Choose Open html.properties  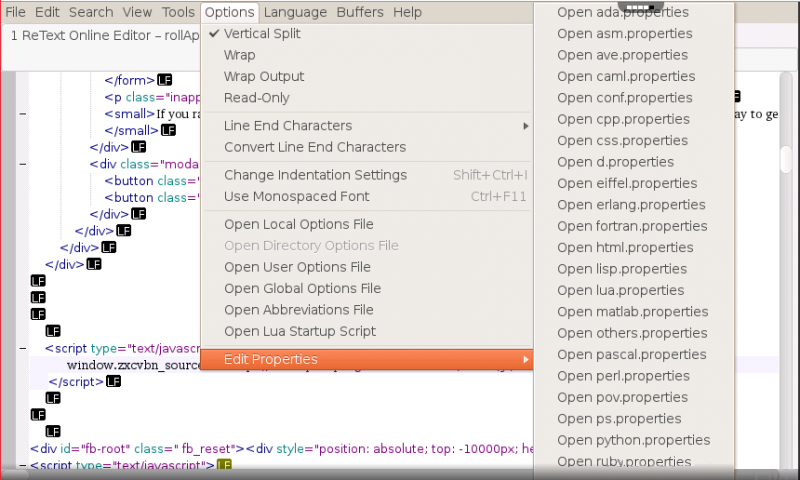(625, 247)
